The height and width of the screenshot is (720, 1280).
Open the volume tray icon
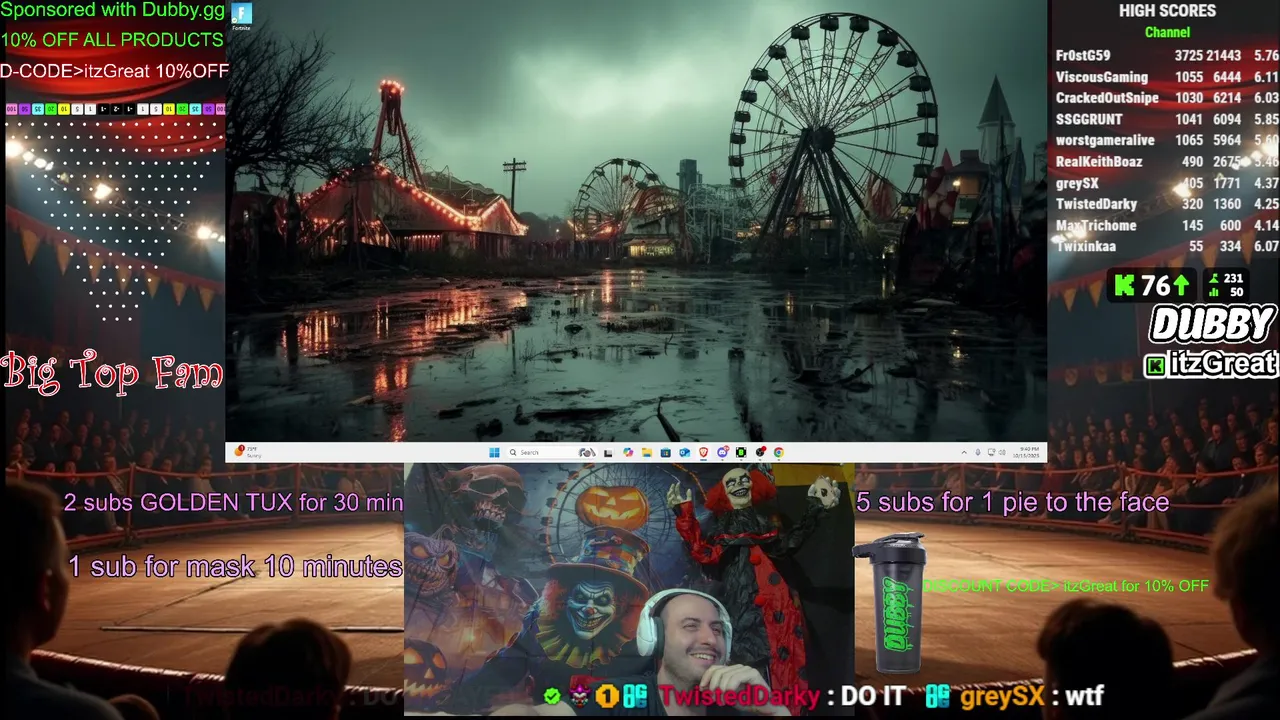1002,452
